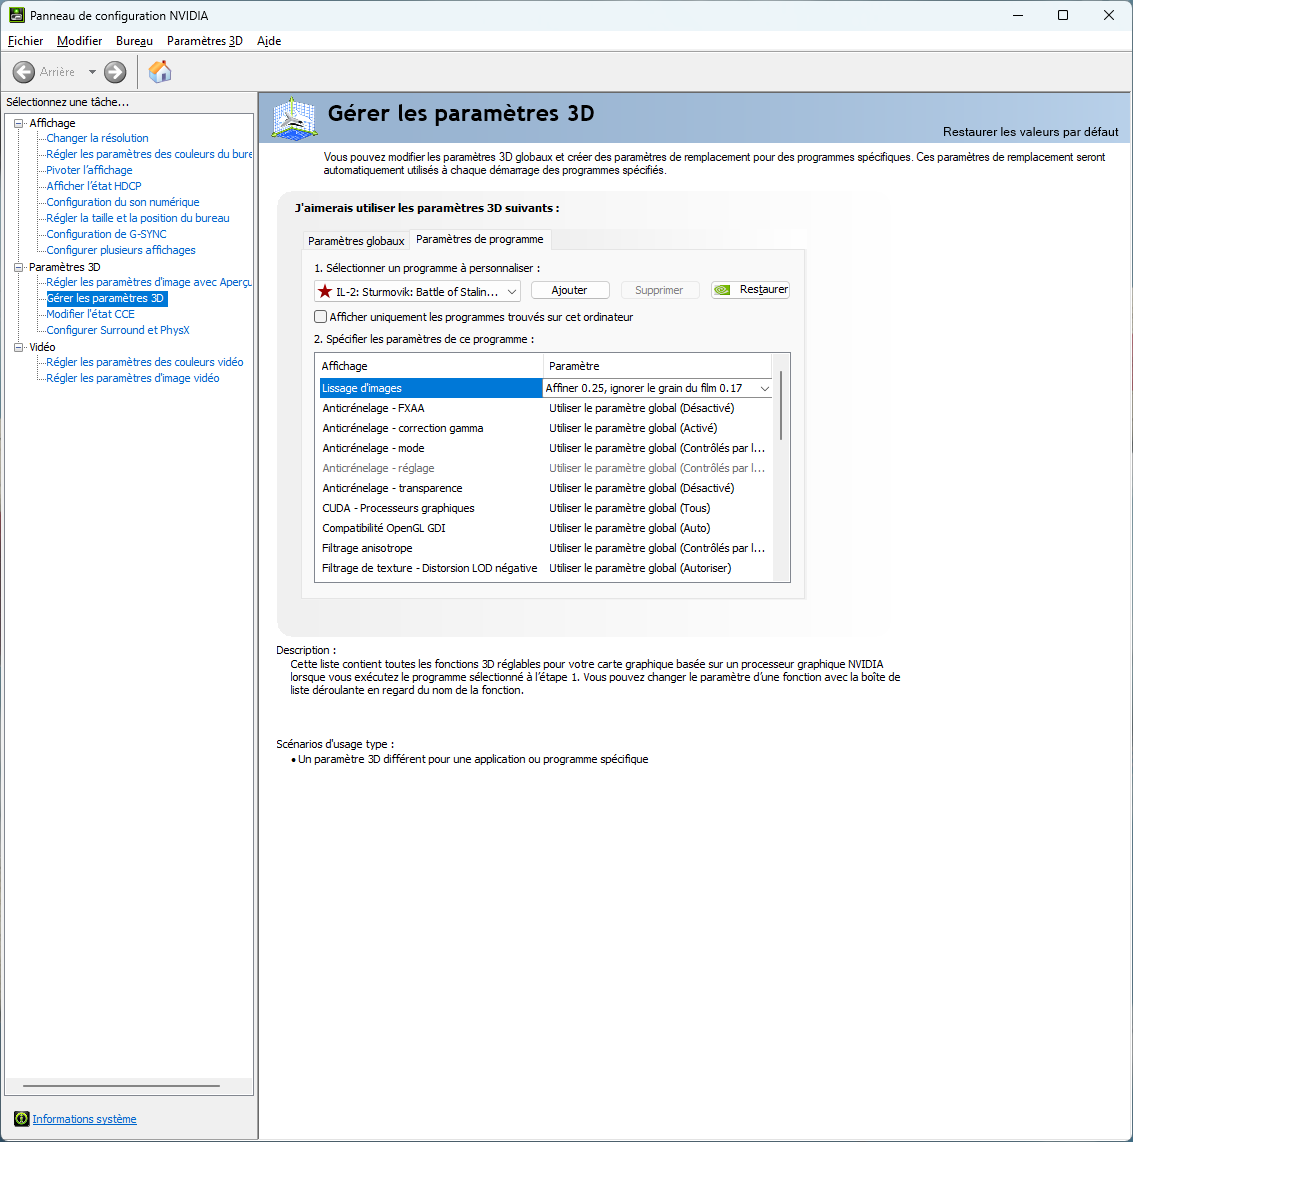Select the Paramètres de programme tab
This screenshot has height=1191, width=1290.
coord(480,239)
